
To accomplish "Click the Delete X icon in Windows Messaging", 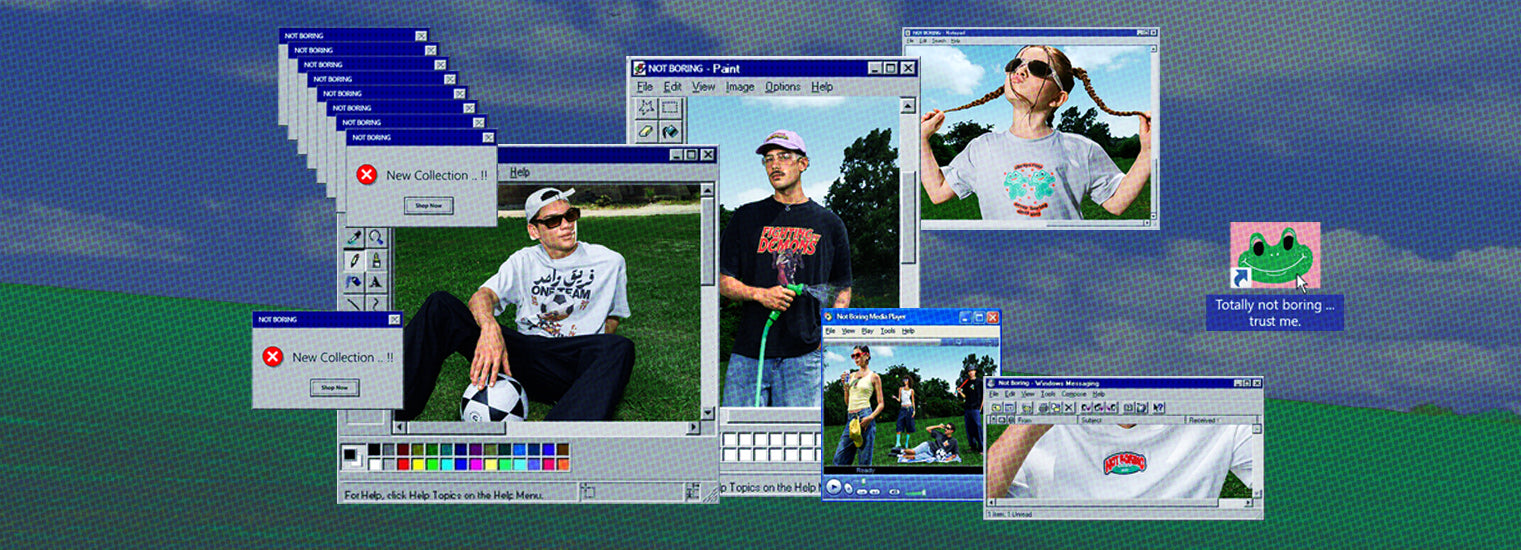I will click(1069, 408).
